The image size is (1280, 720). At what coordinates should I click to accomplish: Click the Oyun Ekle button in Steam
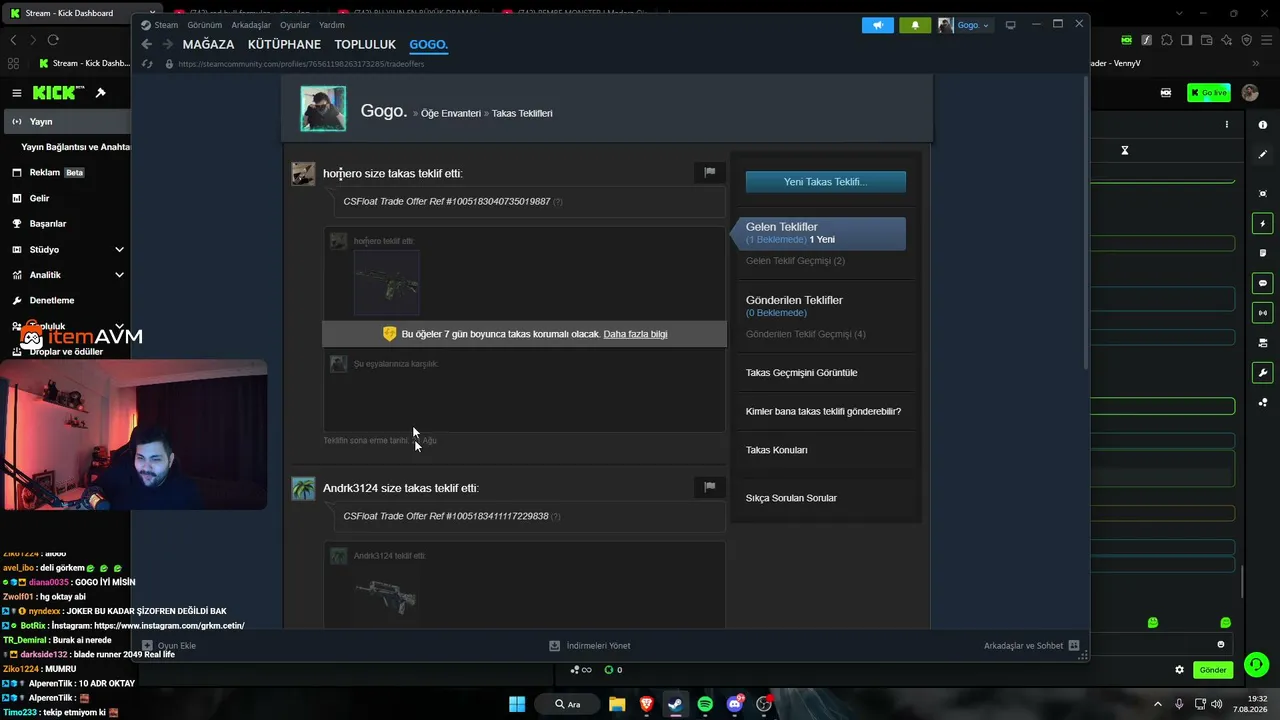click(169, 646)
